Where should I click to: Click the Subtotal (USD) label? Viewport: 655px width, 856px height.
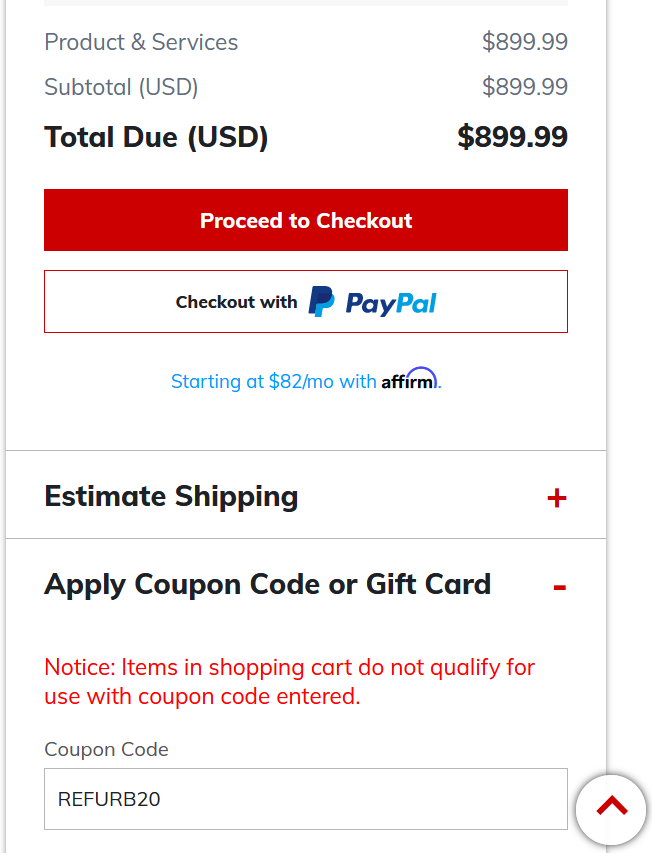pyautogui.click(x=121, y=87)
